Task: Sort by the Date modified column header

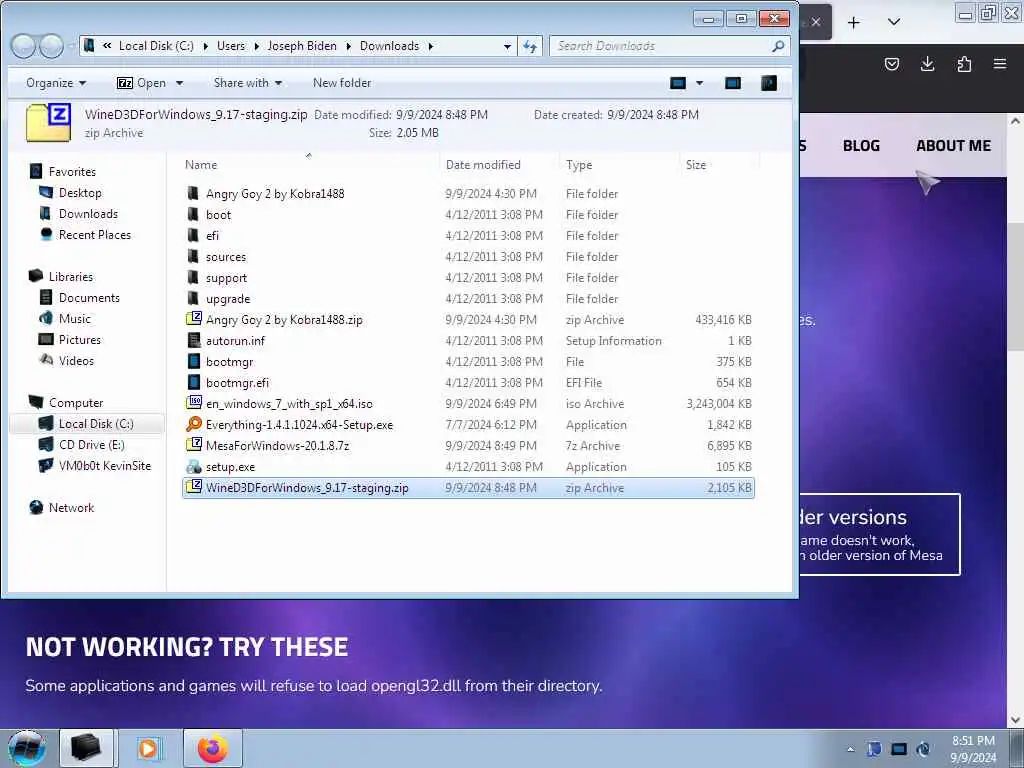Action: point(499,165)
